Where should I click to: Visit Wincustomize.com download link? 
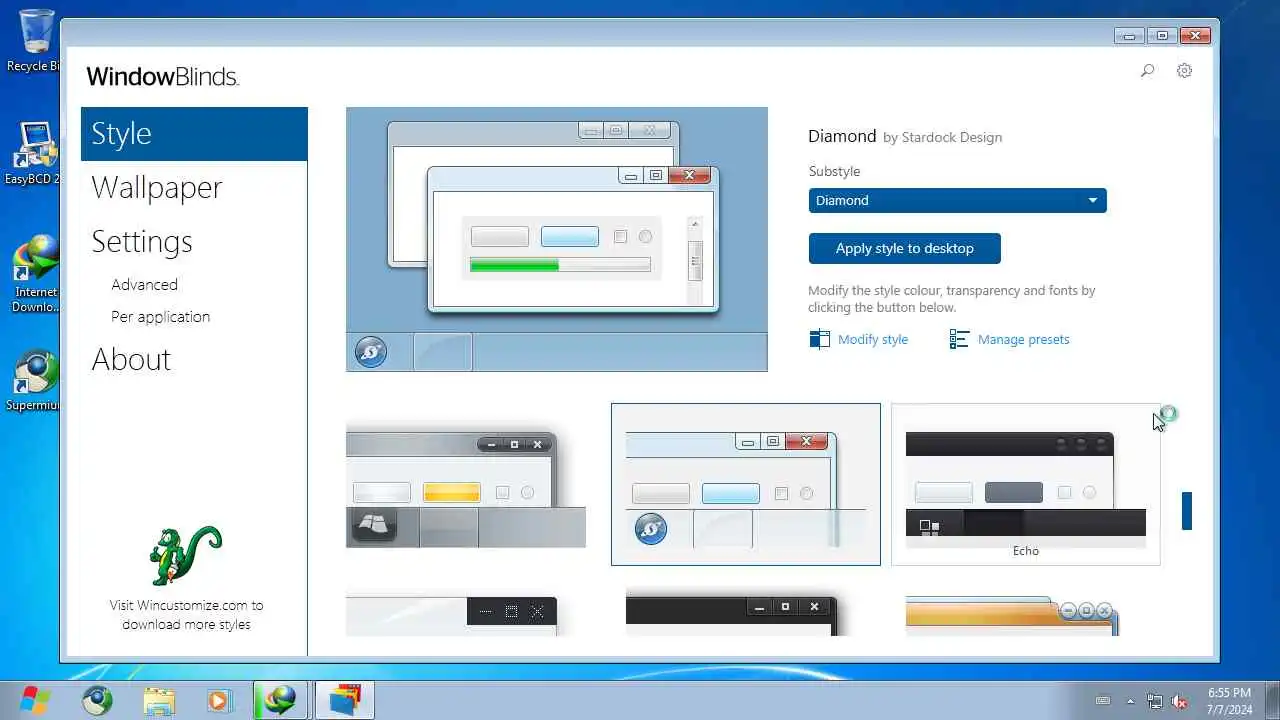186,615
